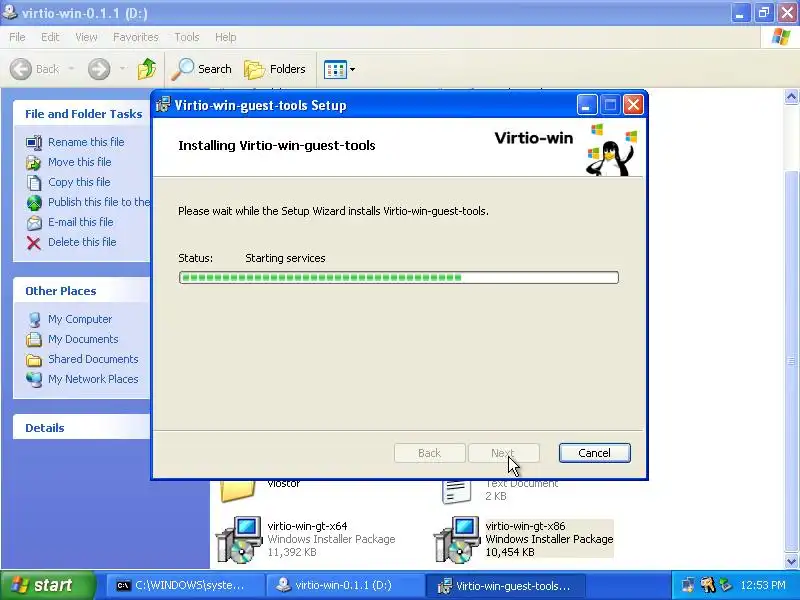This screenshot has width=800, height=600.
Task: Click the Copy this file icon
Action: pyautogui.click(x=34, y=183)
